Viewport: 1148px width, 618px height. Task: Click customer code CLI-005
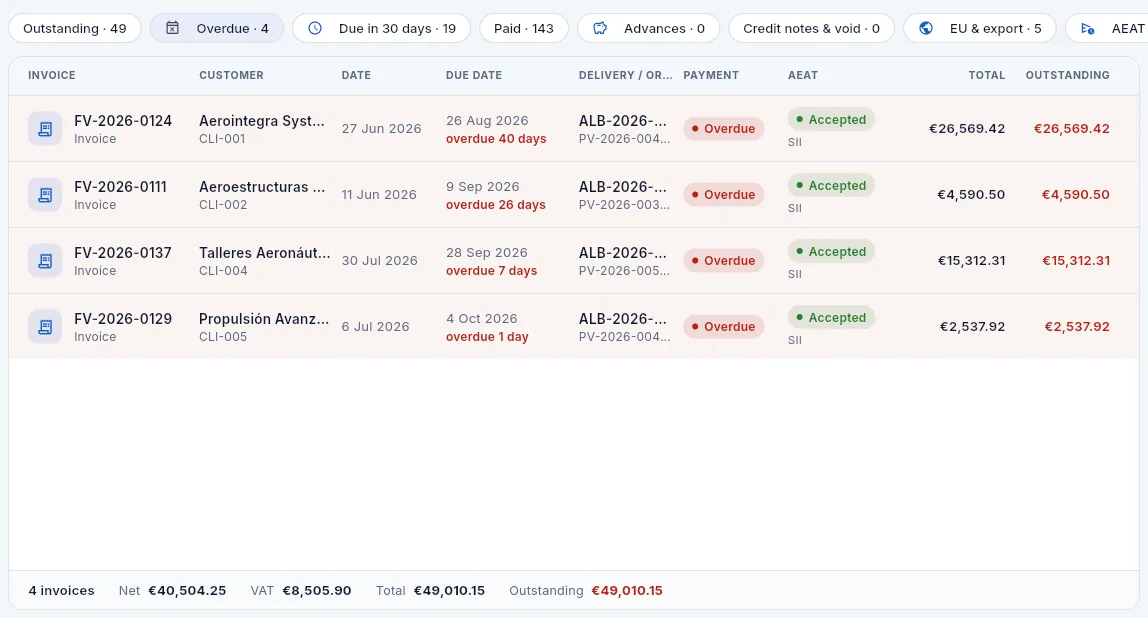pyautogui.click(x=223, y=337)
